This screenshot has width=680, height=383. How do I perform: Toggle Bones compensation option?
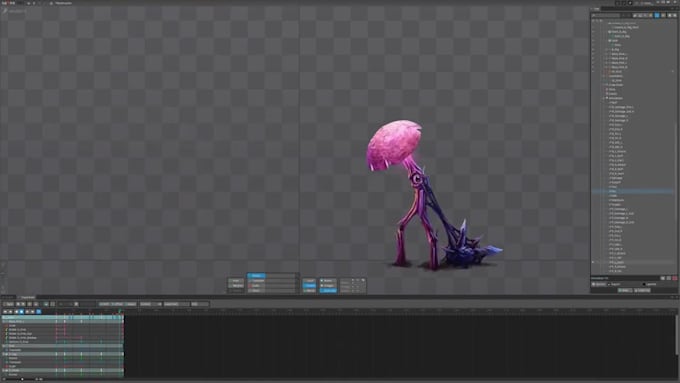pos(328,281)
